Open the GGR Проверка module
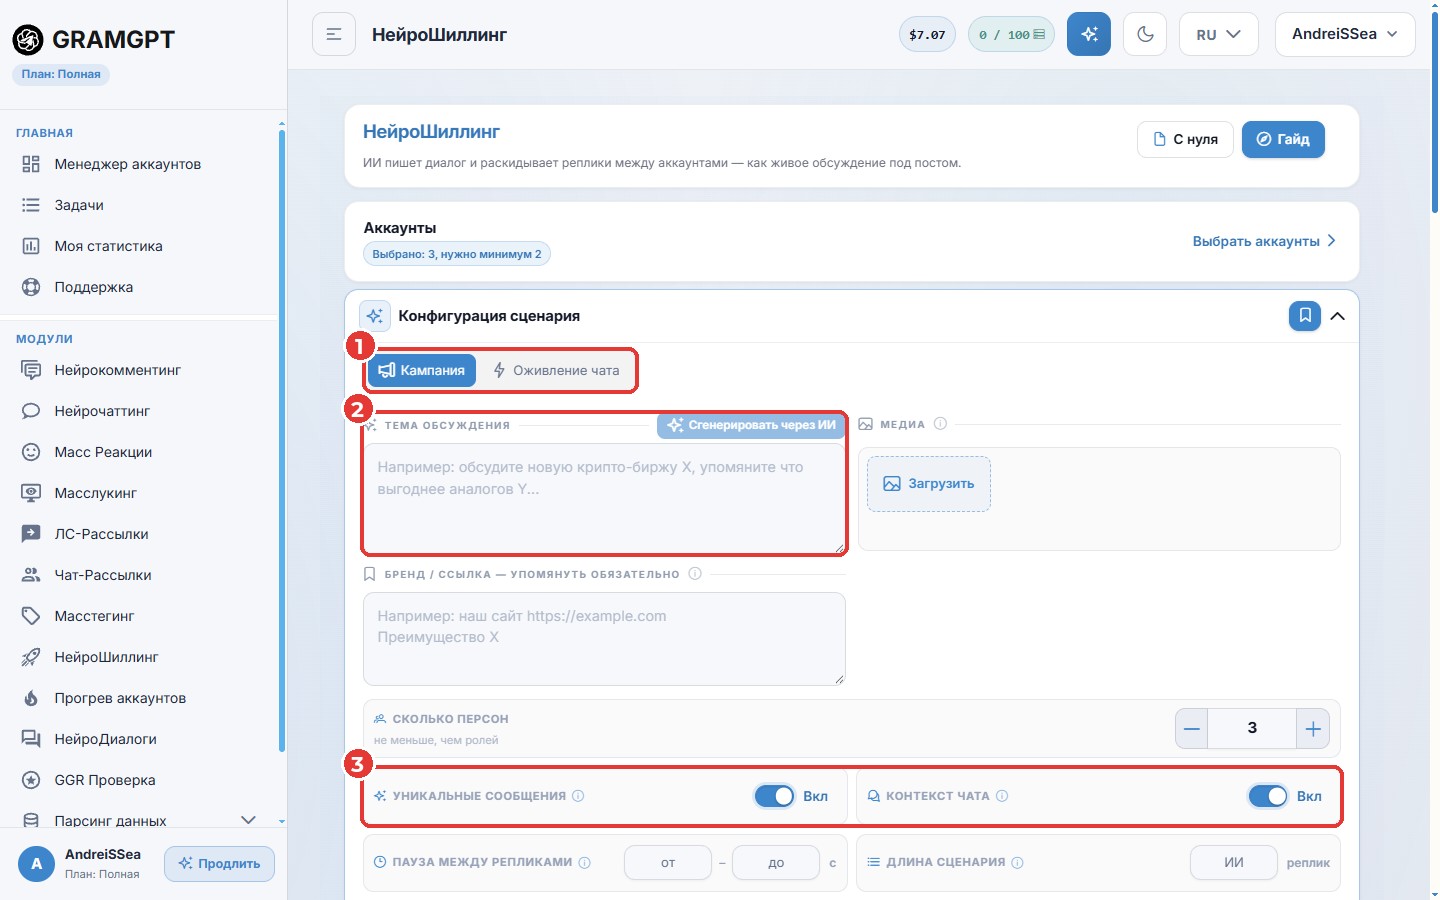Image resolution: width=1440 pixels, height=900 pixels. pyautogui.click(x=139, y=780)
